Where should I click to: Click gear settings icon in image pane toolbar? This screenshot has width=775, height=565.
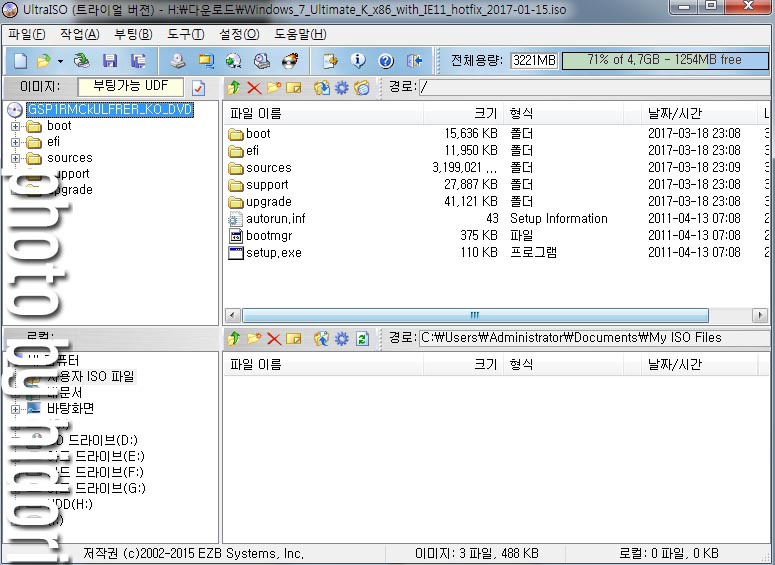click(342, 88)
